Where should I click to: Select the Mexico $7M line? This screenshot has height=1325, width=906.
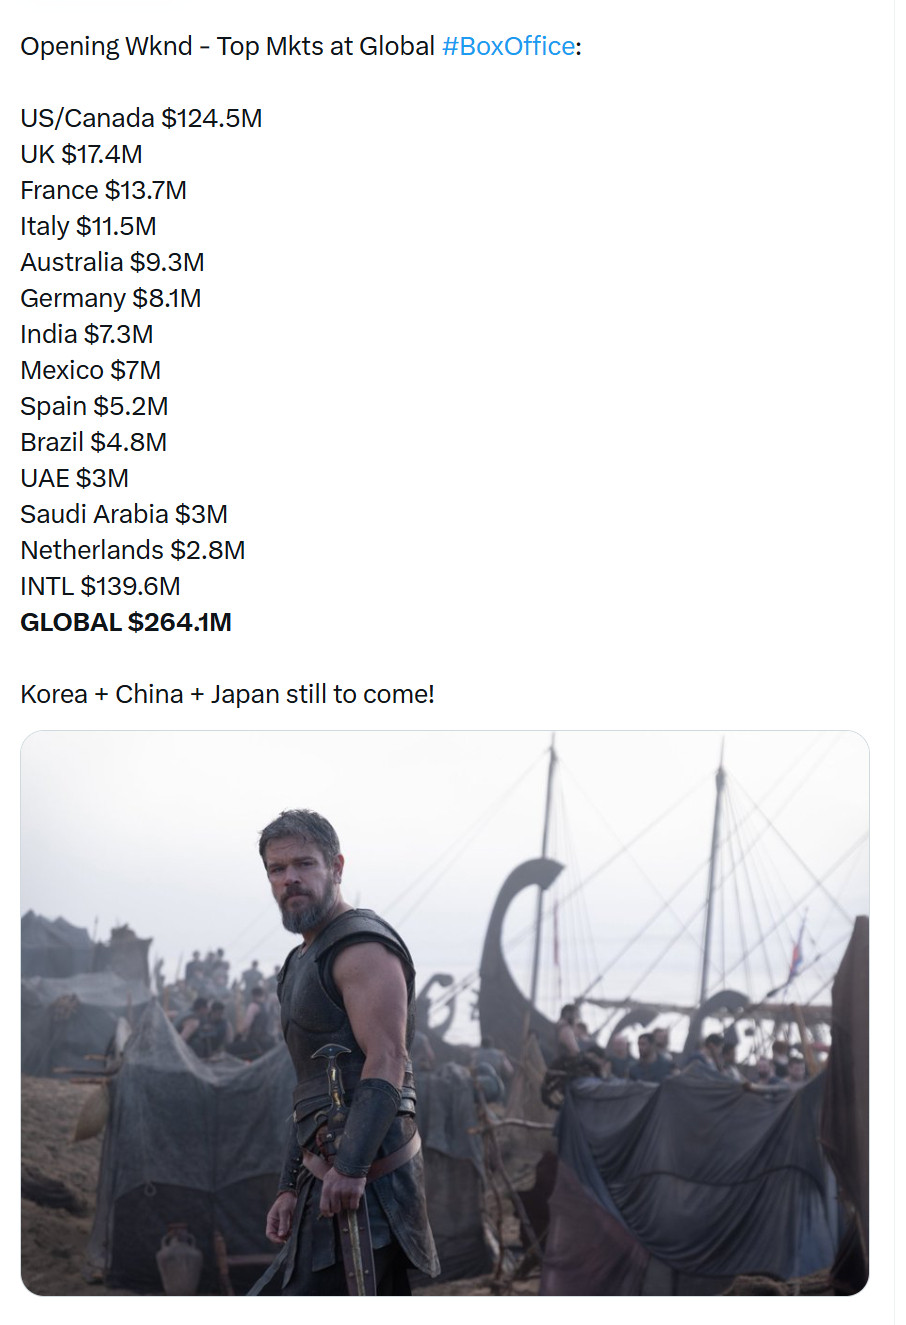(x=90, y=370)
